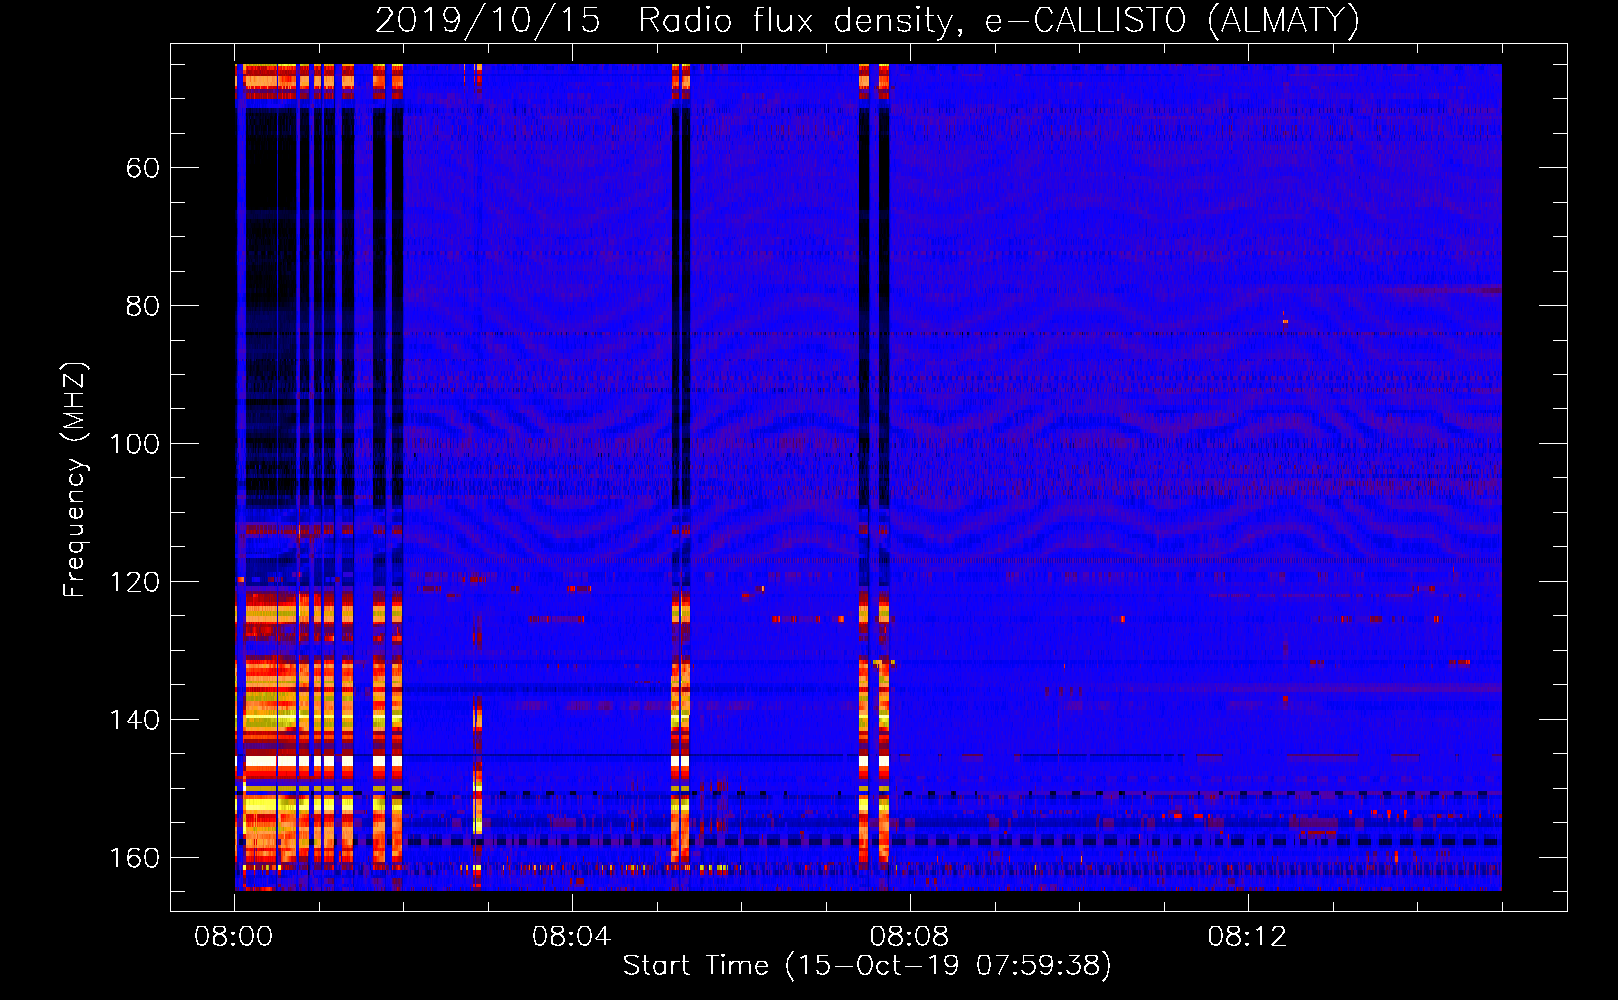
Task: Click the 160 frequency tick label
Action: (135, 858)
